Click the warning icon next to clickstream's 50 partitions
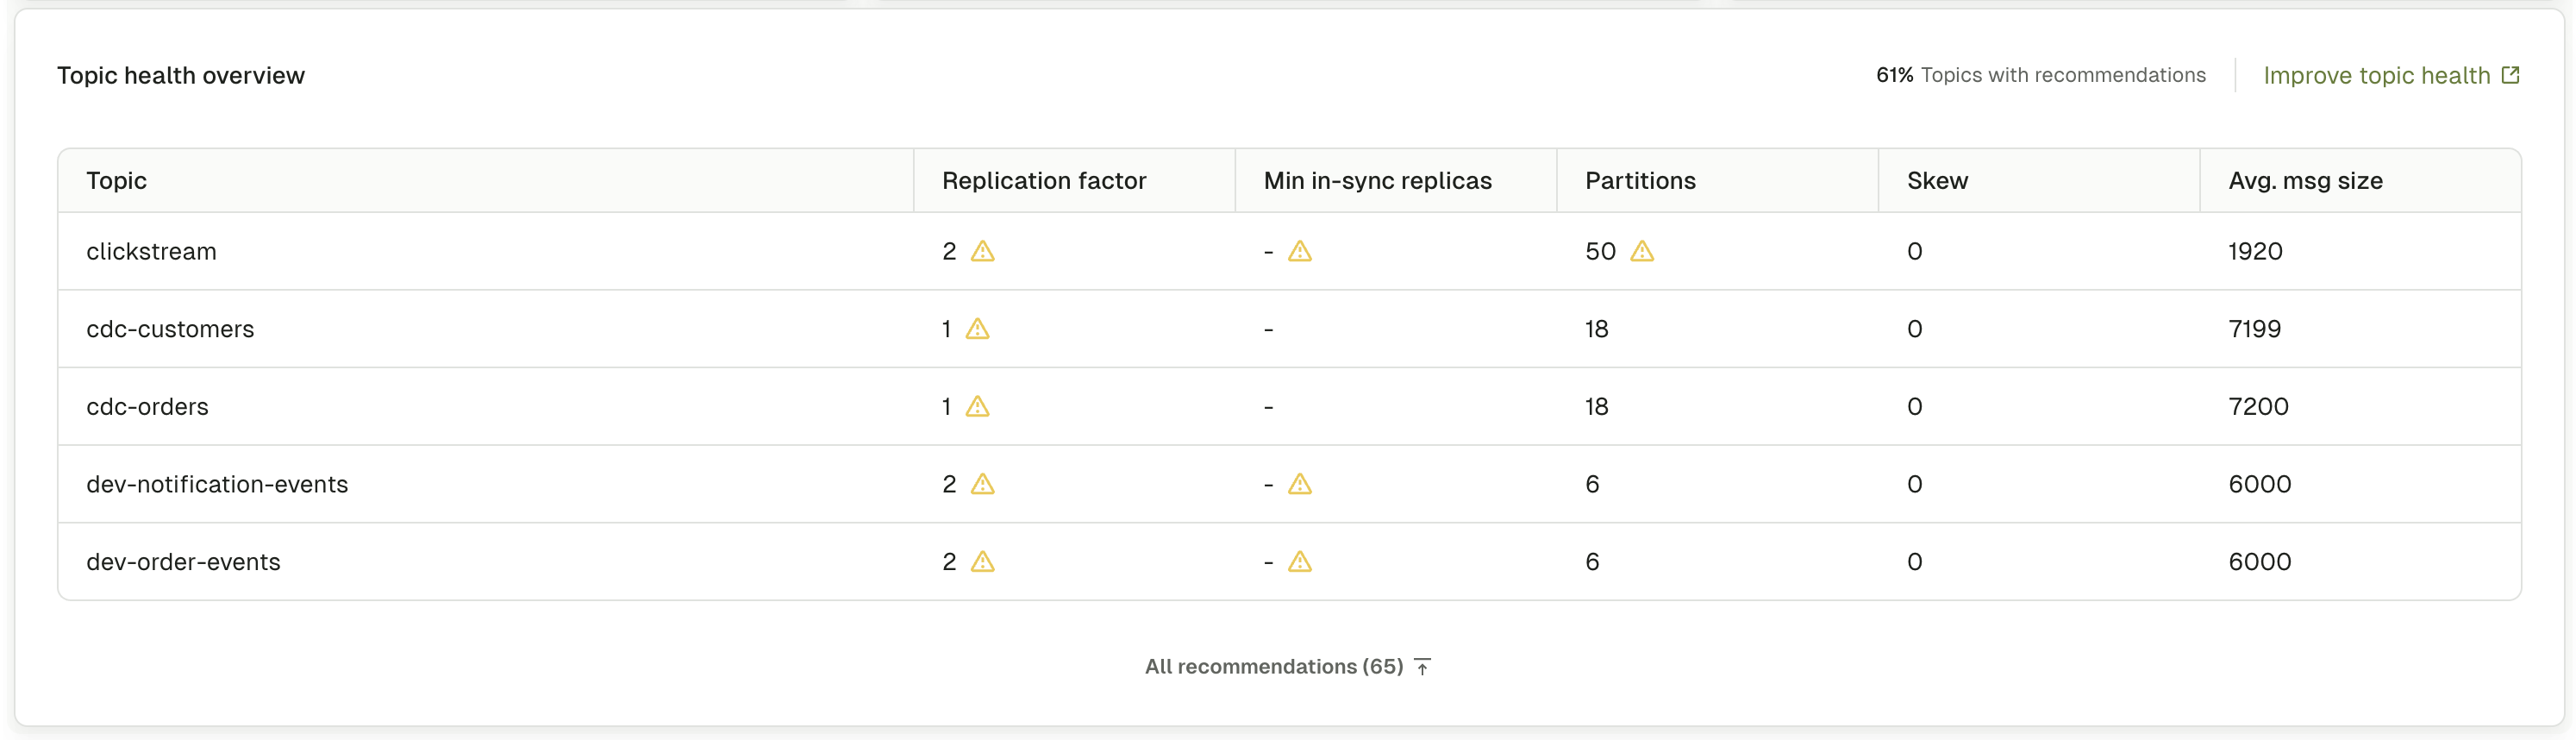The width and height of the screenshot is (2576, 740). 1644,252
